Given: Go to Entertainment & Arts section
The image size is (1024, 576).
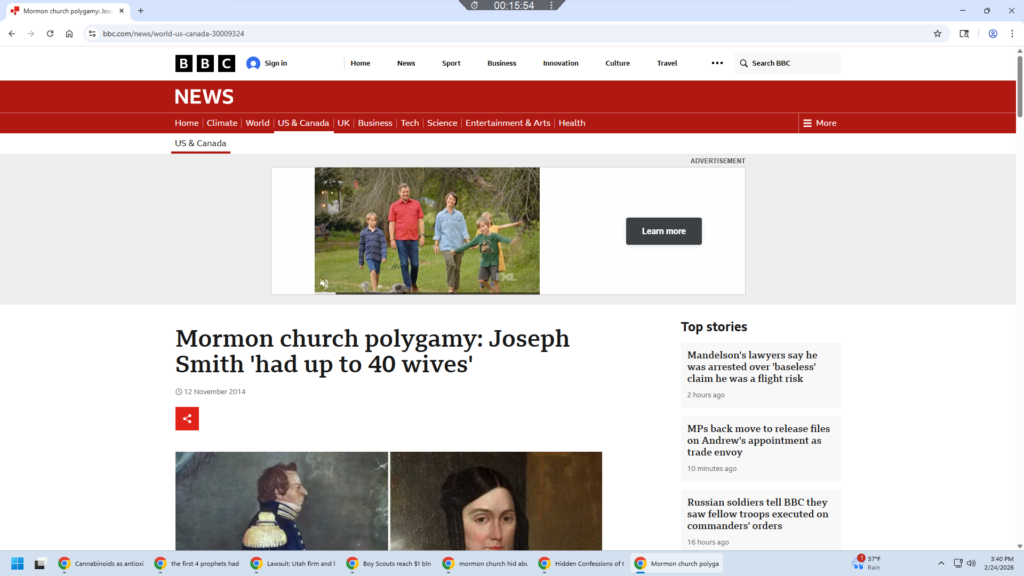Looking at the screenshot, I should tap(507, 123).
